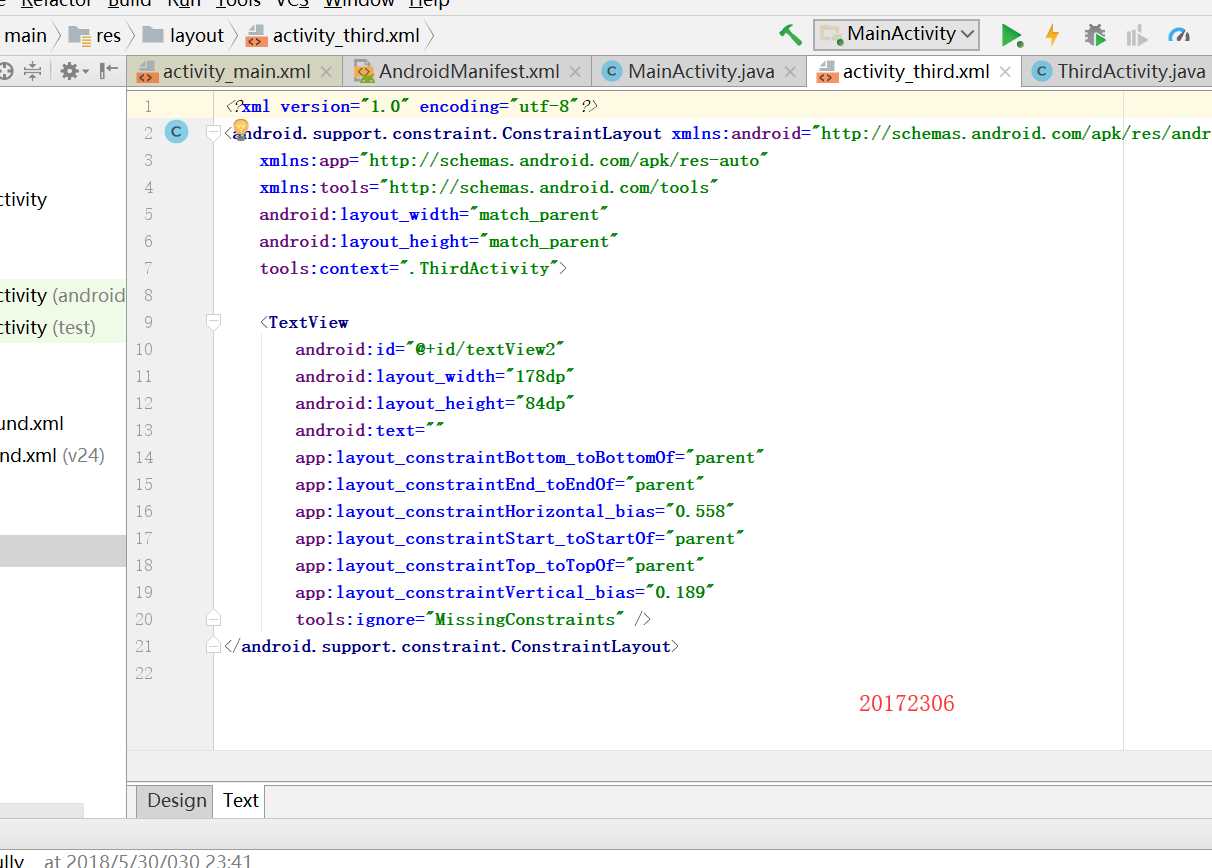Click vertical bias value '0.189'
Viewport: 1212px width, 868px height.
coord(680,592)
